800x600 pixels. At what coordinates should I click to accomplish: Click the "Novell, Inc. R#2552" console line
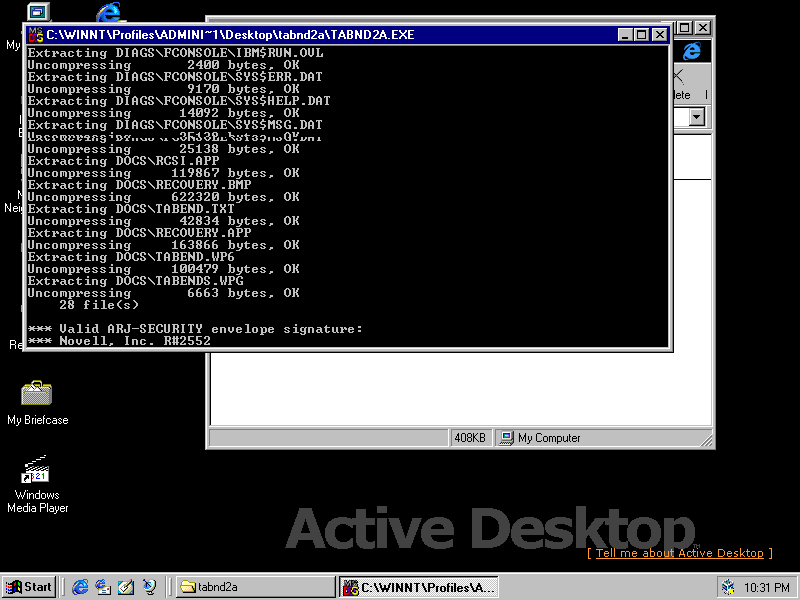click(x=135, y=341)
